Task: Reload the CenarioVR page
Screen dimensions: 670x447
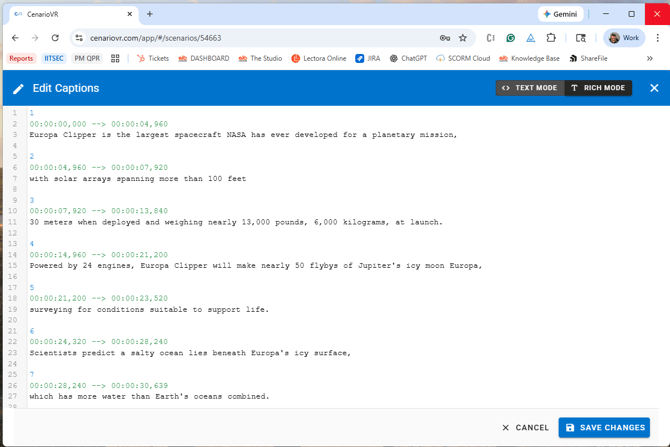Action: (x=55, y=38)
